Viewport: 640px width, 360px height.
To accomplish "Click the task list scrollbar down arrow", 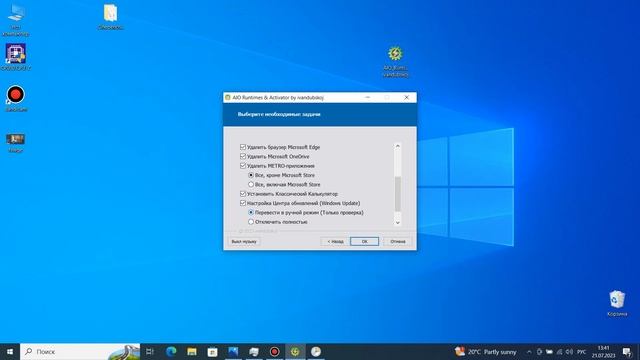I will pyautogui.click(x=398, y=223).
